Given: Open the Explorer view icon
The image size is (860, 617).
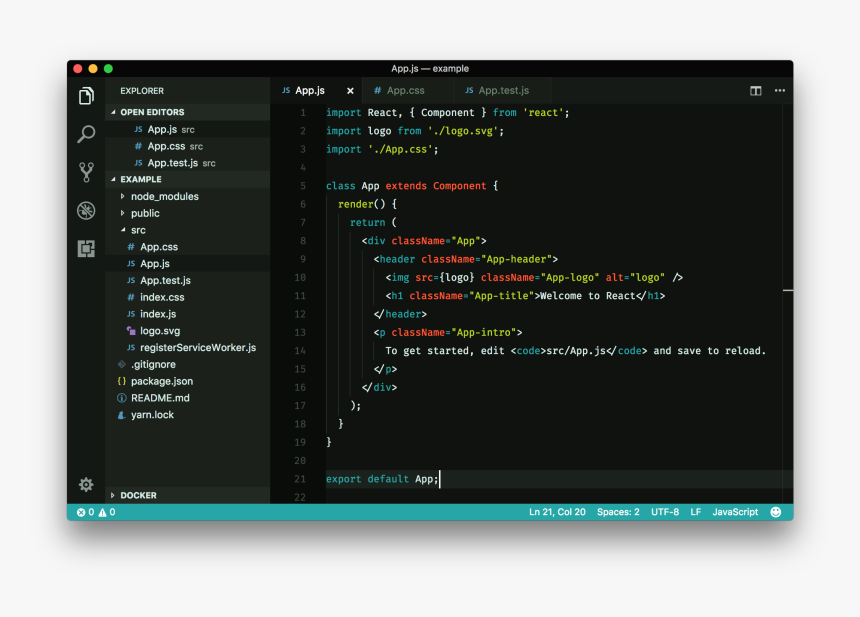Looking at the screenshot, I should [x=86, y=96].
